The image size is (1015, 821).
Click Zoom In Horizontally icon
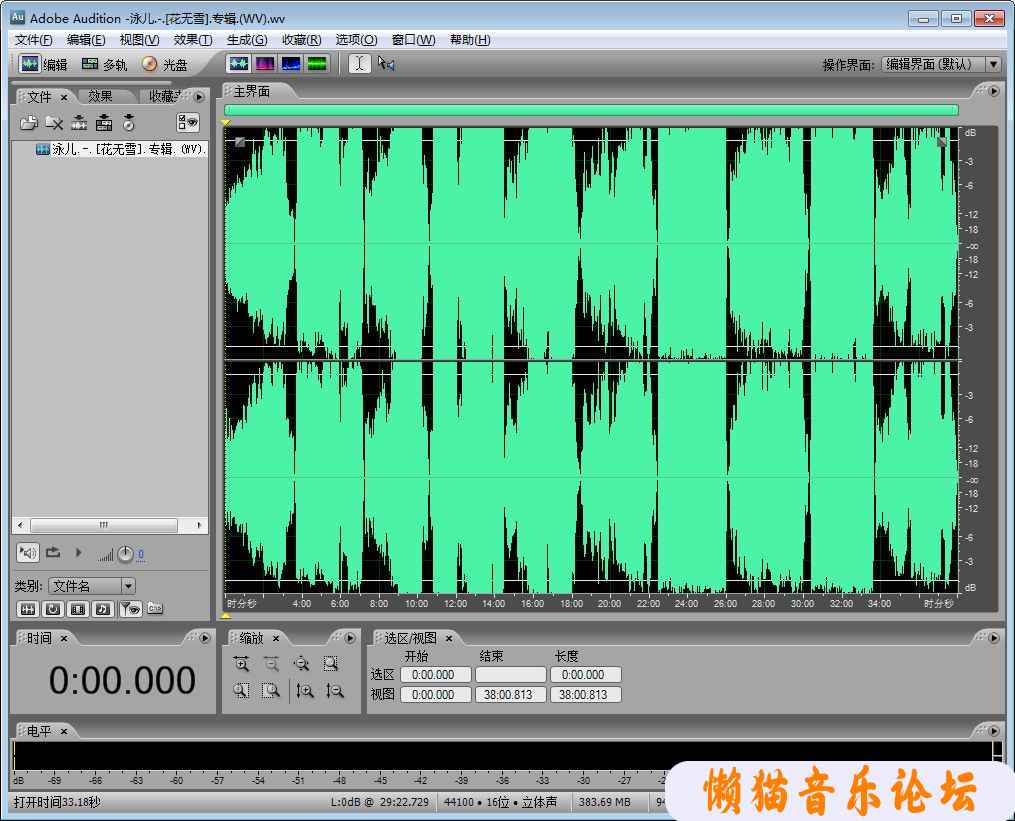[241, 664]
